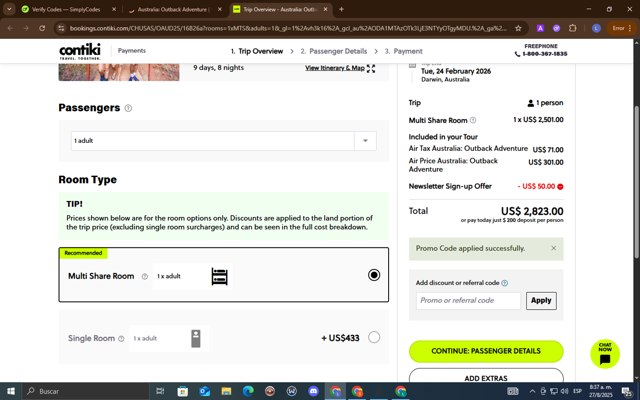Open Task View on the taskbar
This screenshot has width=640, height=400.
click(x=160, y=391)
